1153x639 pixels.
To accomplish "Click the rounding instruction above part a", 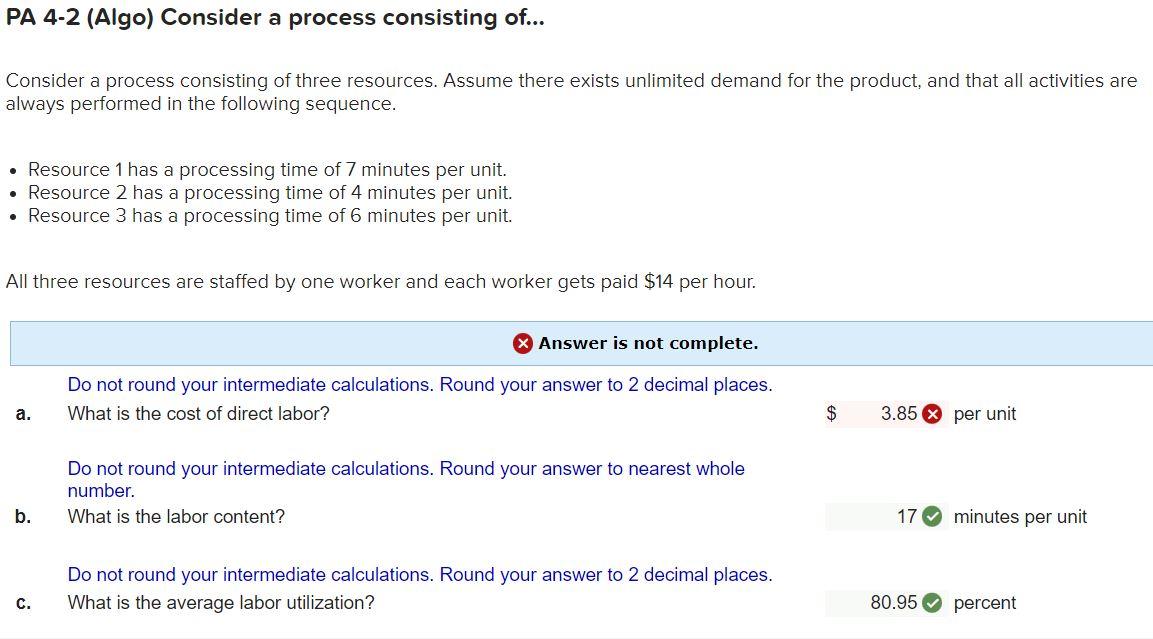I will click(x=419, y=384).
